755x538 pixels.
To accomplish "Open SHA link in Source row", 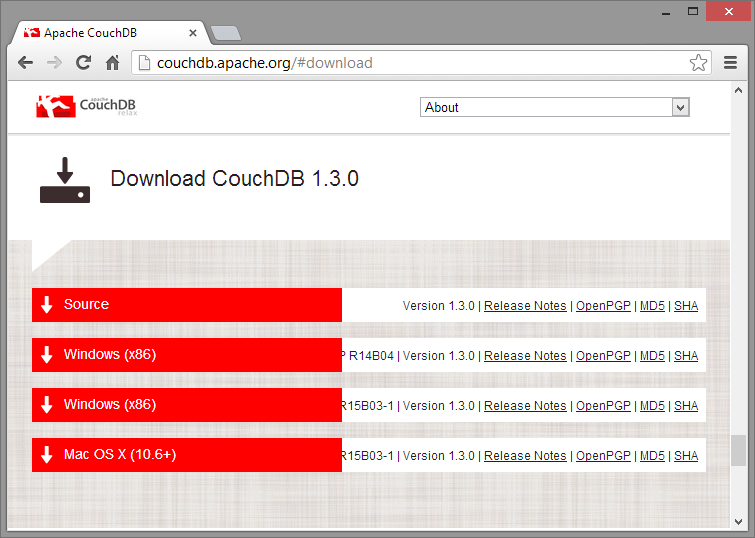I will (x=686, y=306).
